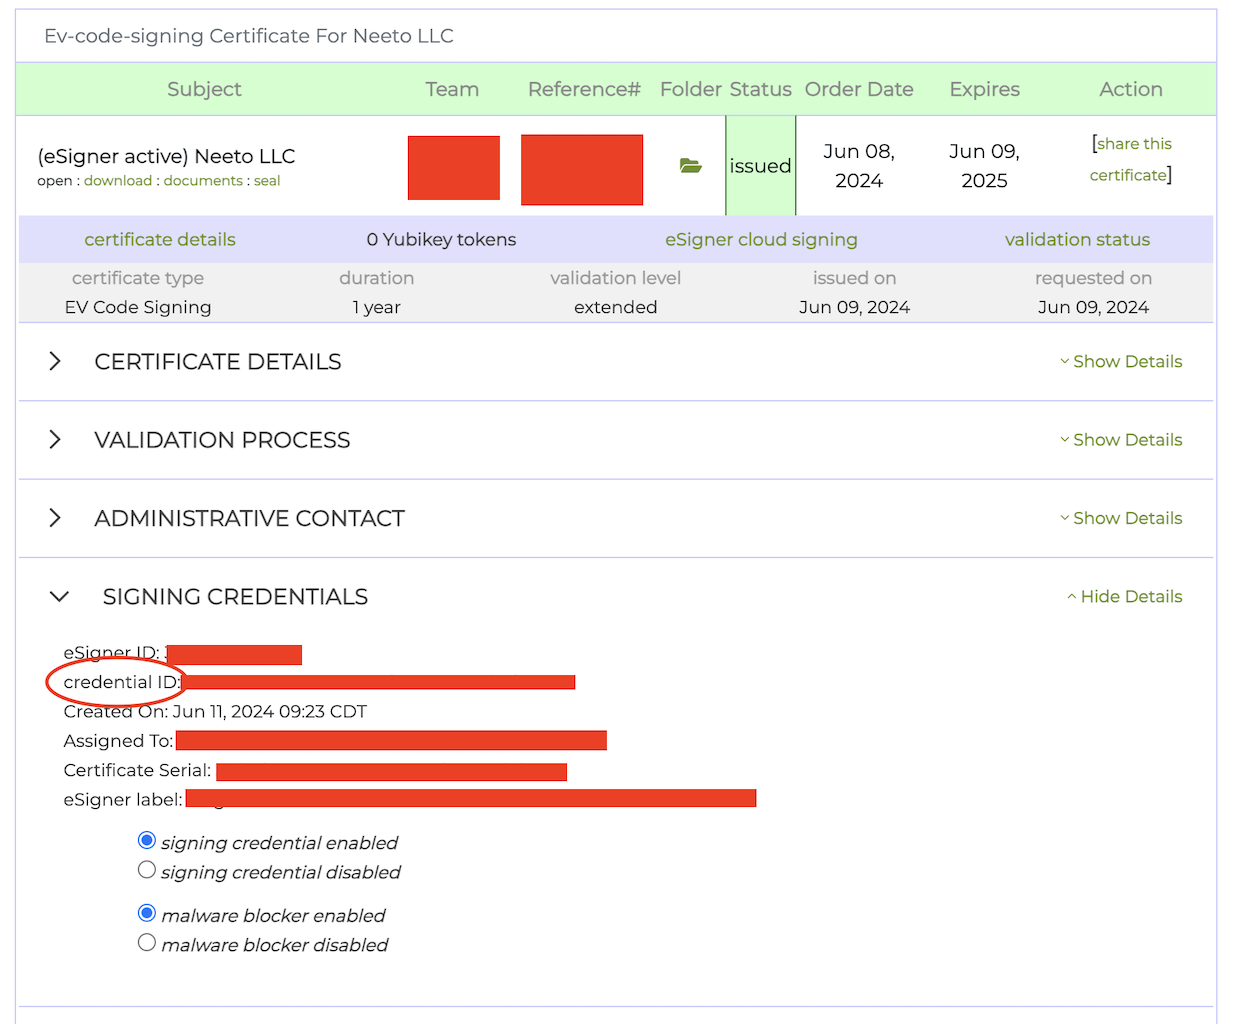
Task: Click the download link under Neeto LLC
Action: point(118,181)
